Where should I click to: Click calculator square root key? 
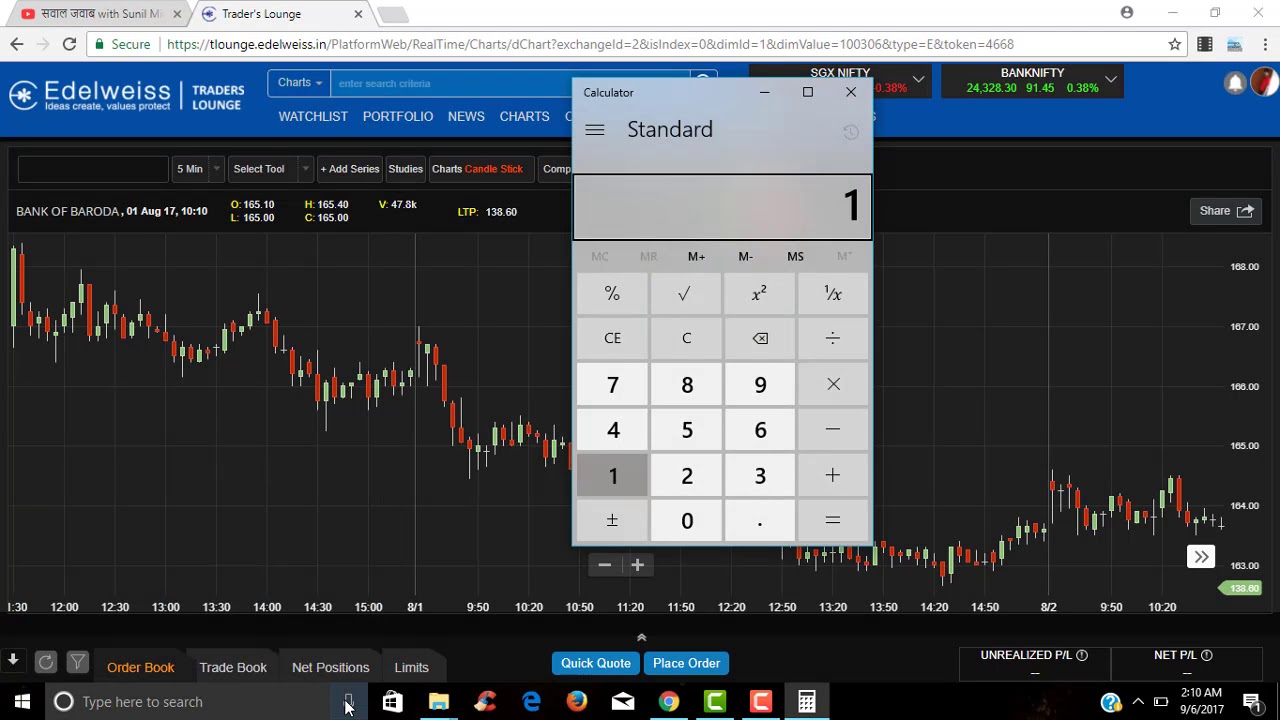click(685, 294)
